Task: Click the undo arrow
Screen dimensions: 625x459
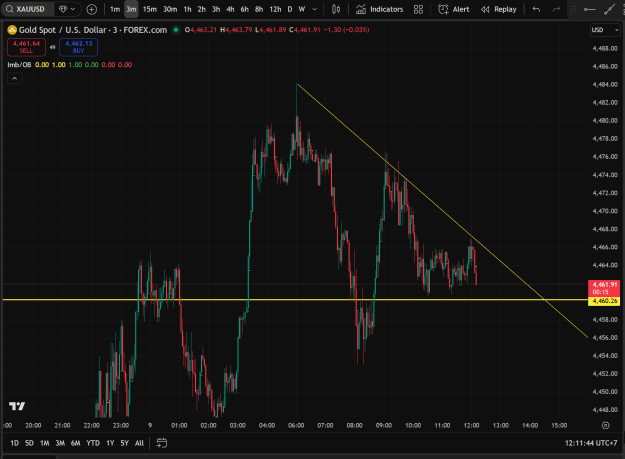Action: 537,9
